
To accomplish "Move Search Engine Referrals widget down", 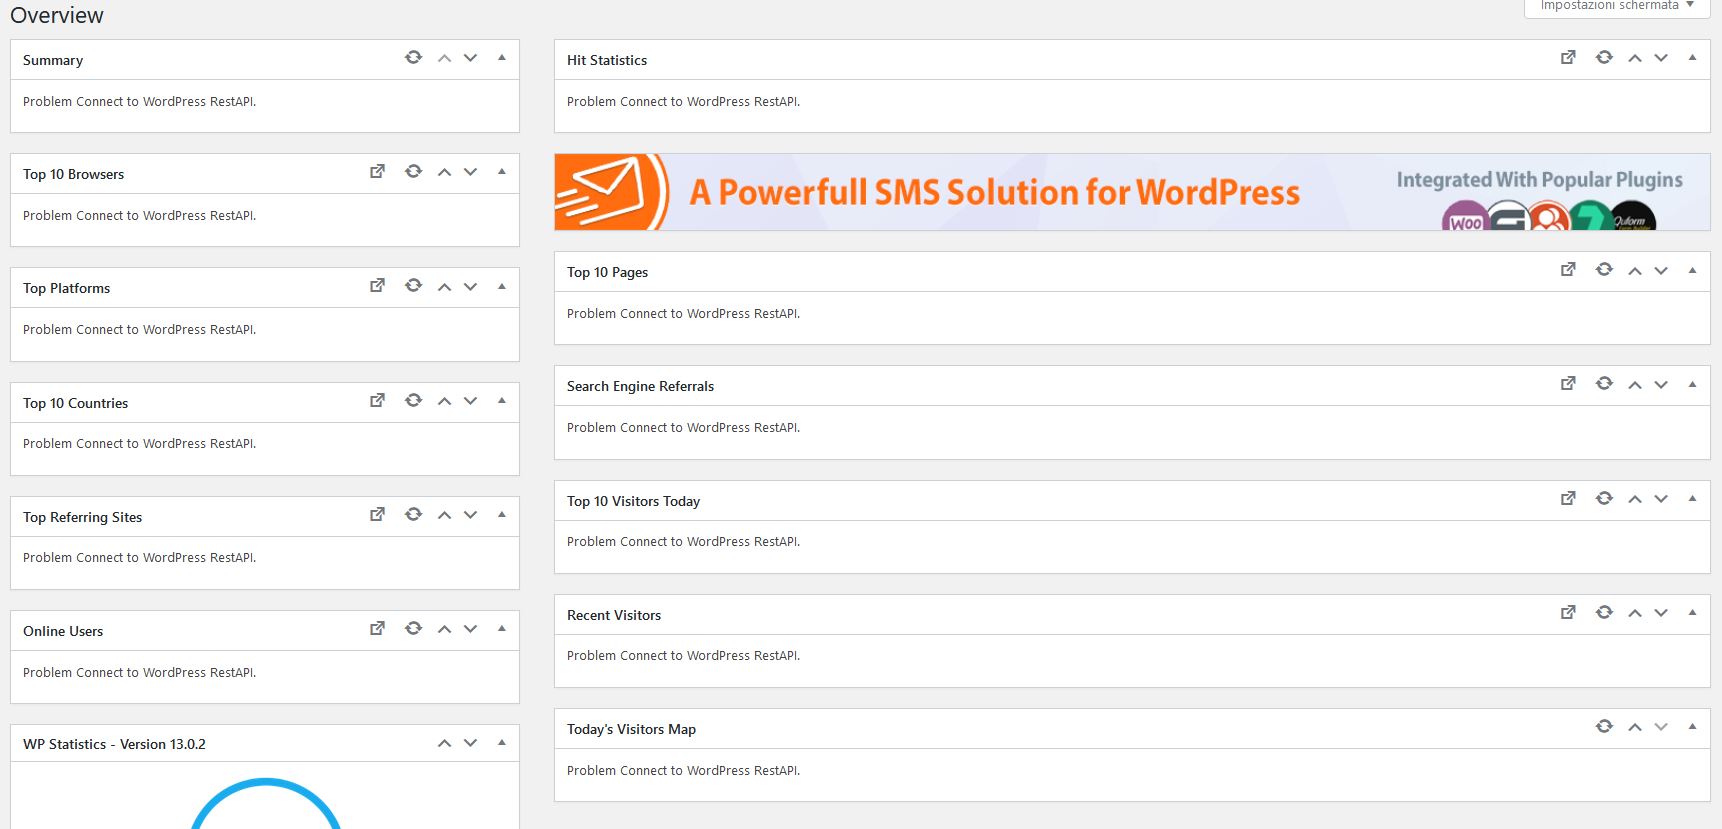I will [1661, 385].
